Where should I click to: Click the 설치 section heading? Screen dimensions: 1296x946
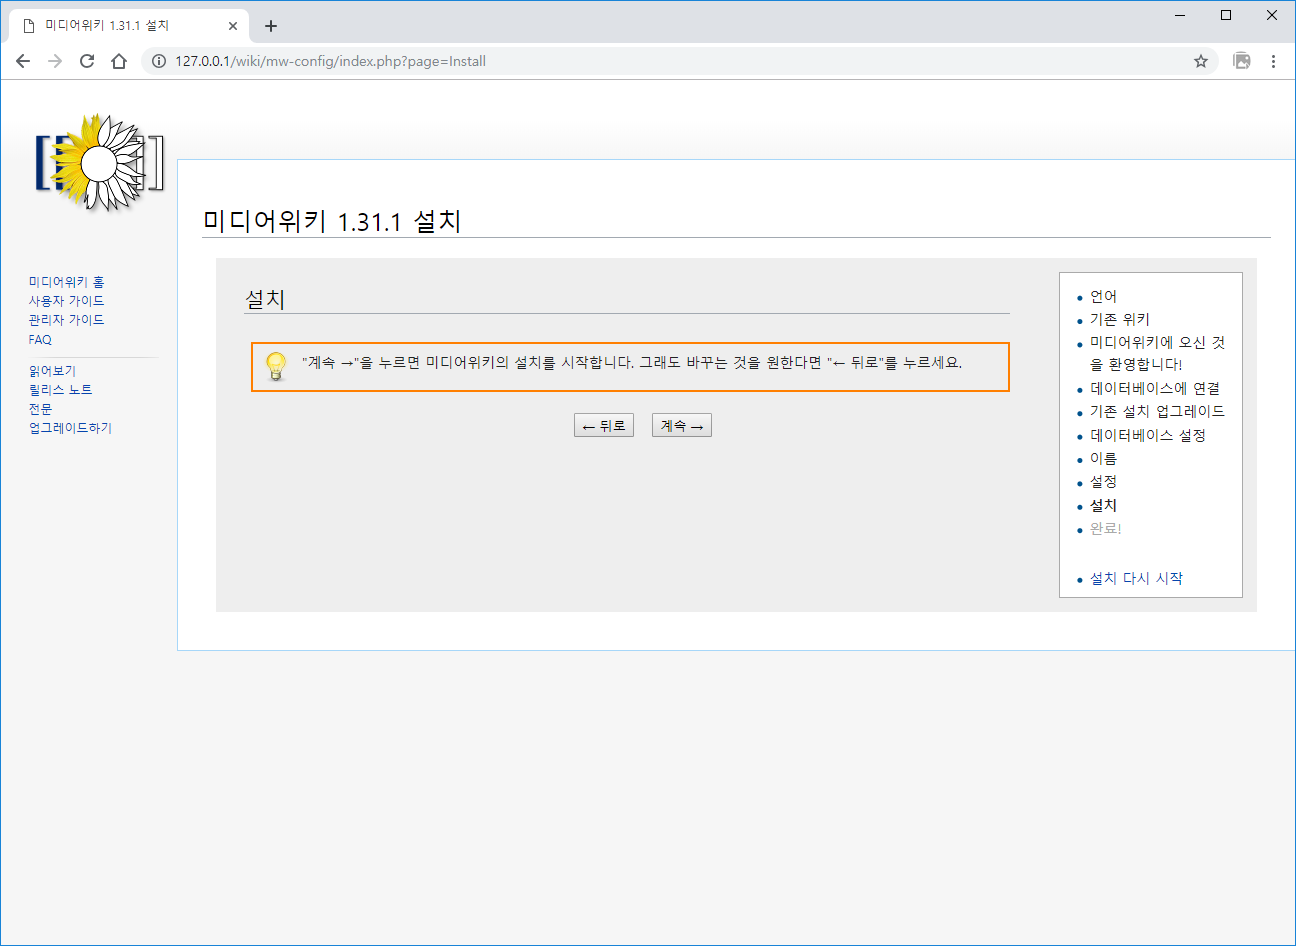click(x=265, y=299)
